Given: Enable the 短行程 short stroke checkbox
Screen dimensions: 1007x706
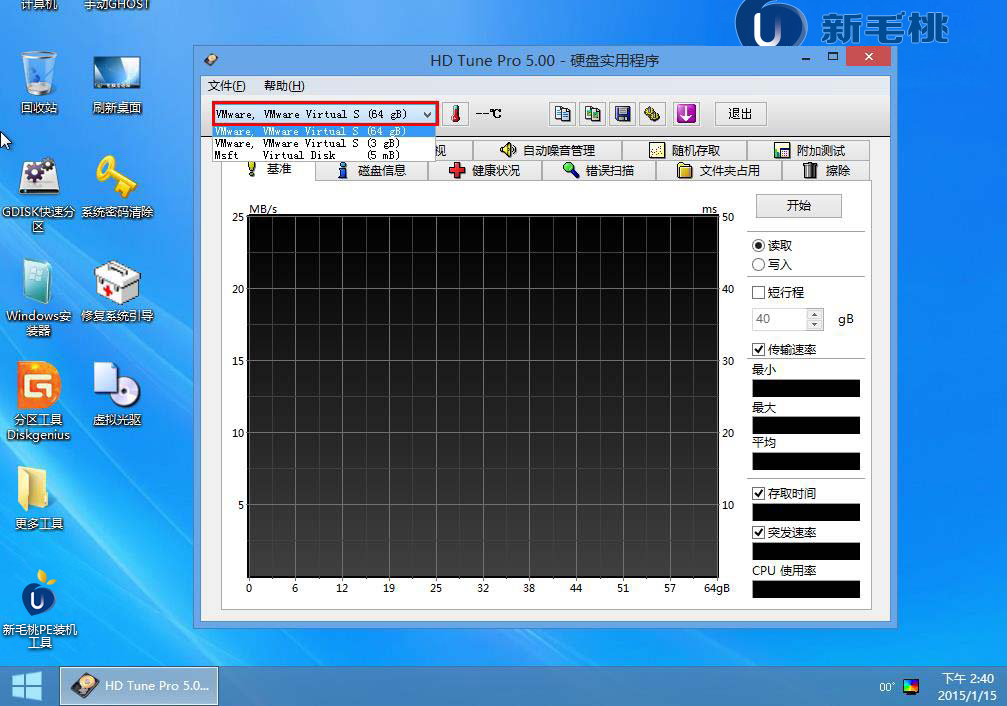Looking at the screenshot, I should [758, 292].
